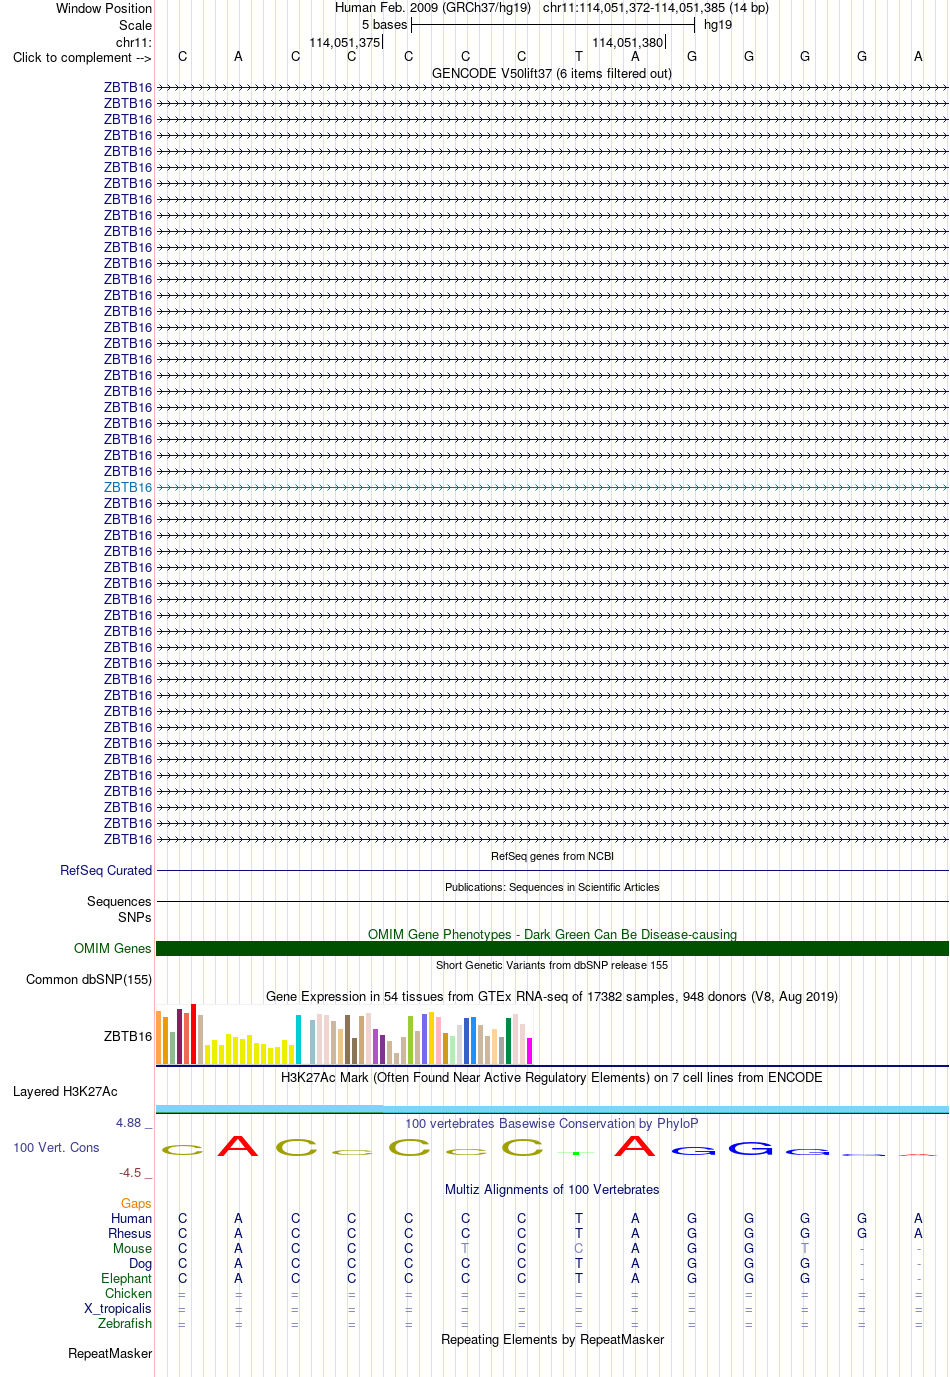The height and width of the screenshot is (1377, 950).
Task: Click the 'Chicken' alignment row label
Action: click(128, 1294)
